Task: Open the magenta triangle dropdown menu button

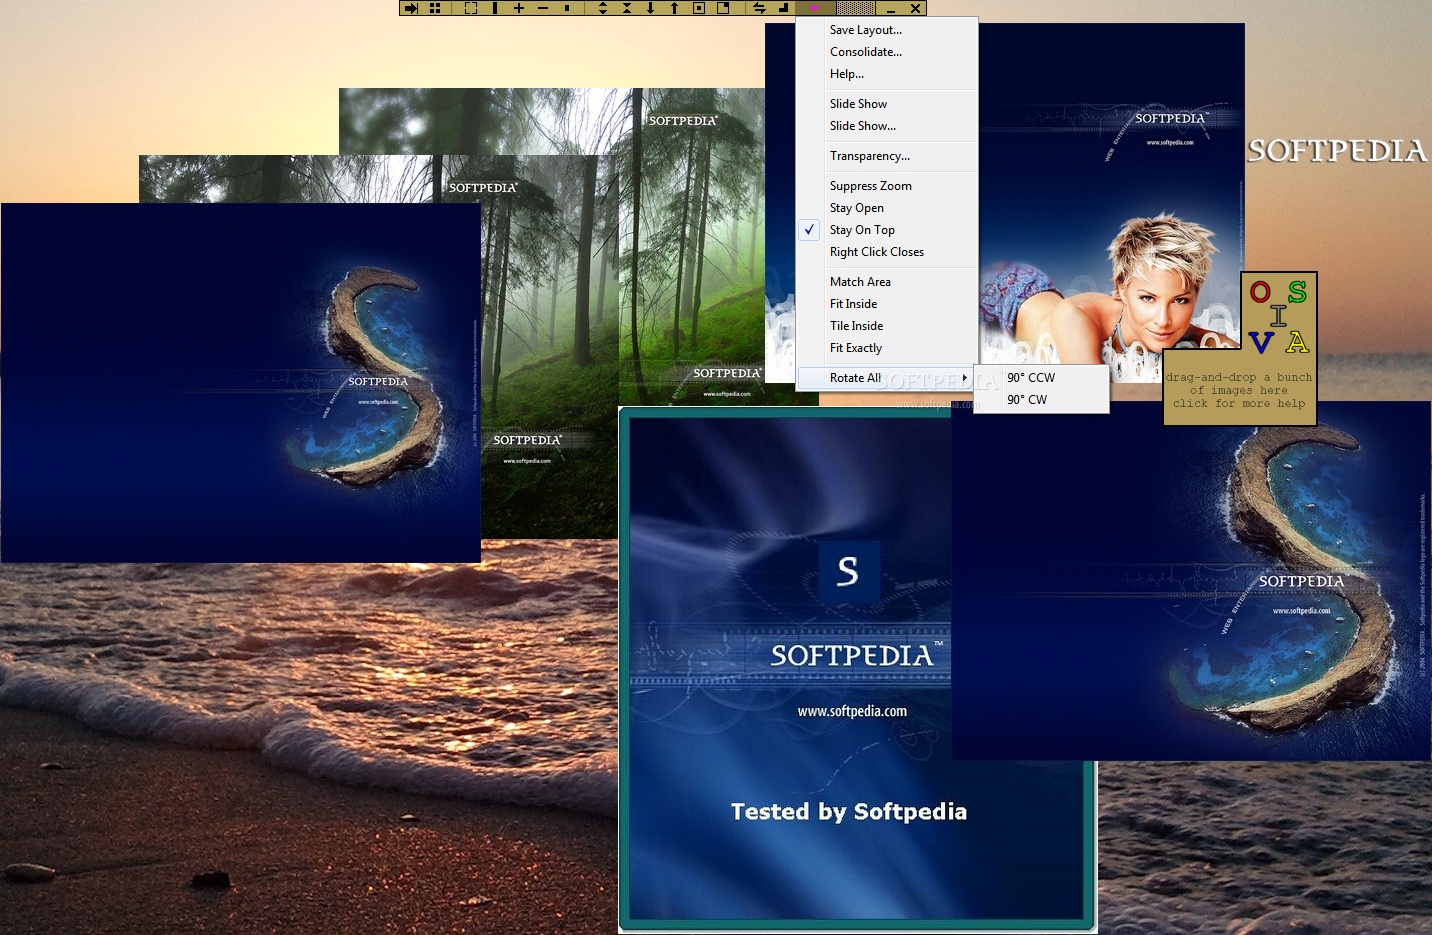Action: (x=815, y=8)
